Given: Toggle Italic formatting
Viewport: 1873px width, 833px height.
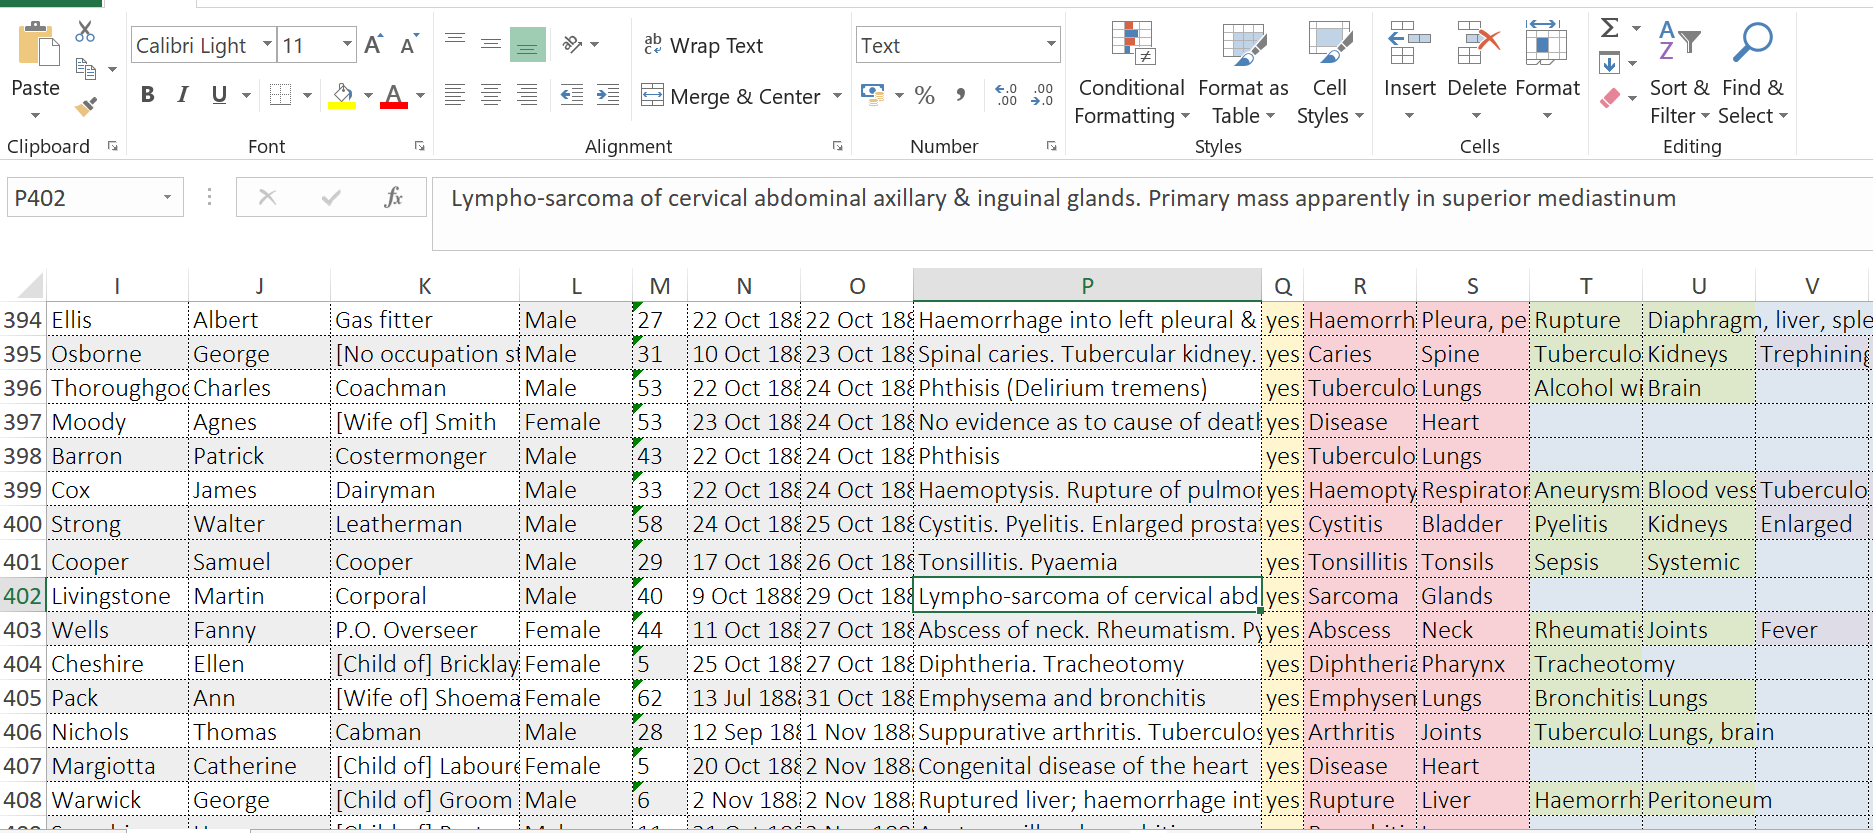Looking at the screenshot, I should tap(183, 95).
